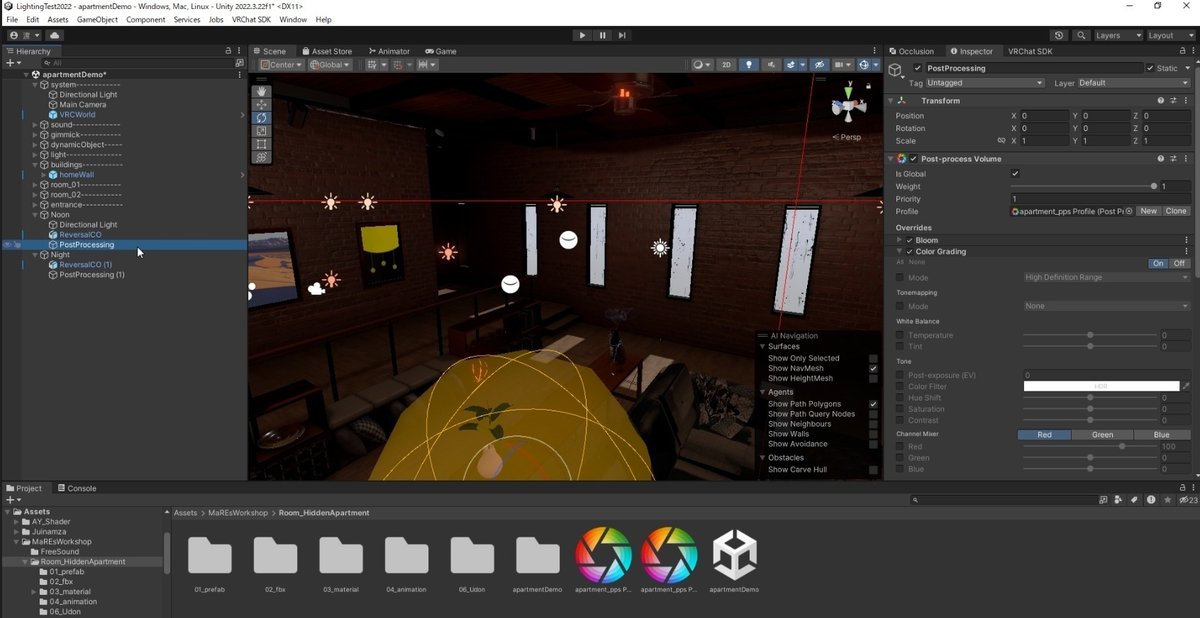The image size is (1200, 618).
Task: Open the Global handle rotation dropdown
Action: coord(330,65)
